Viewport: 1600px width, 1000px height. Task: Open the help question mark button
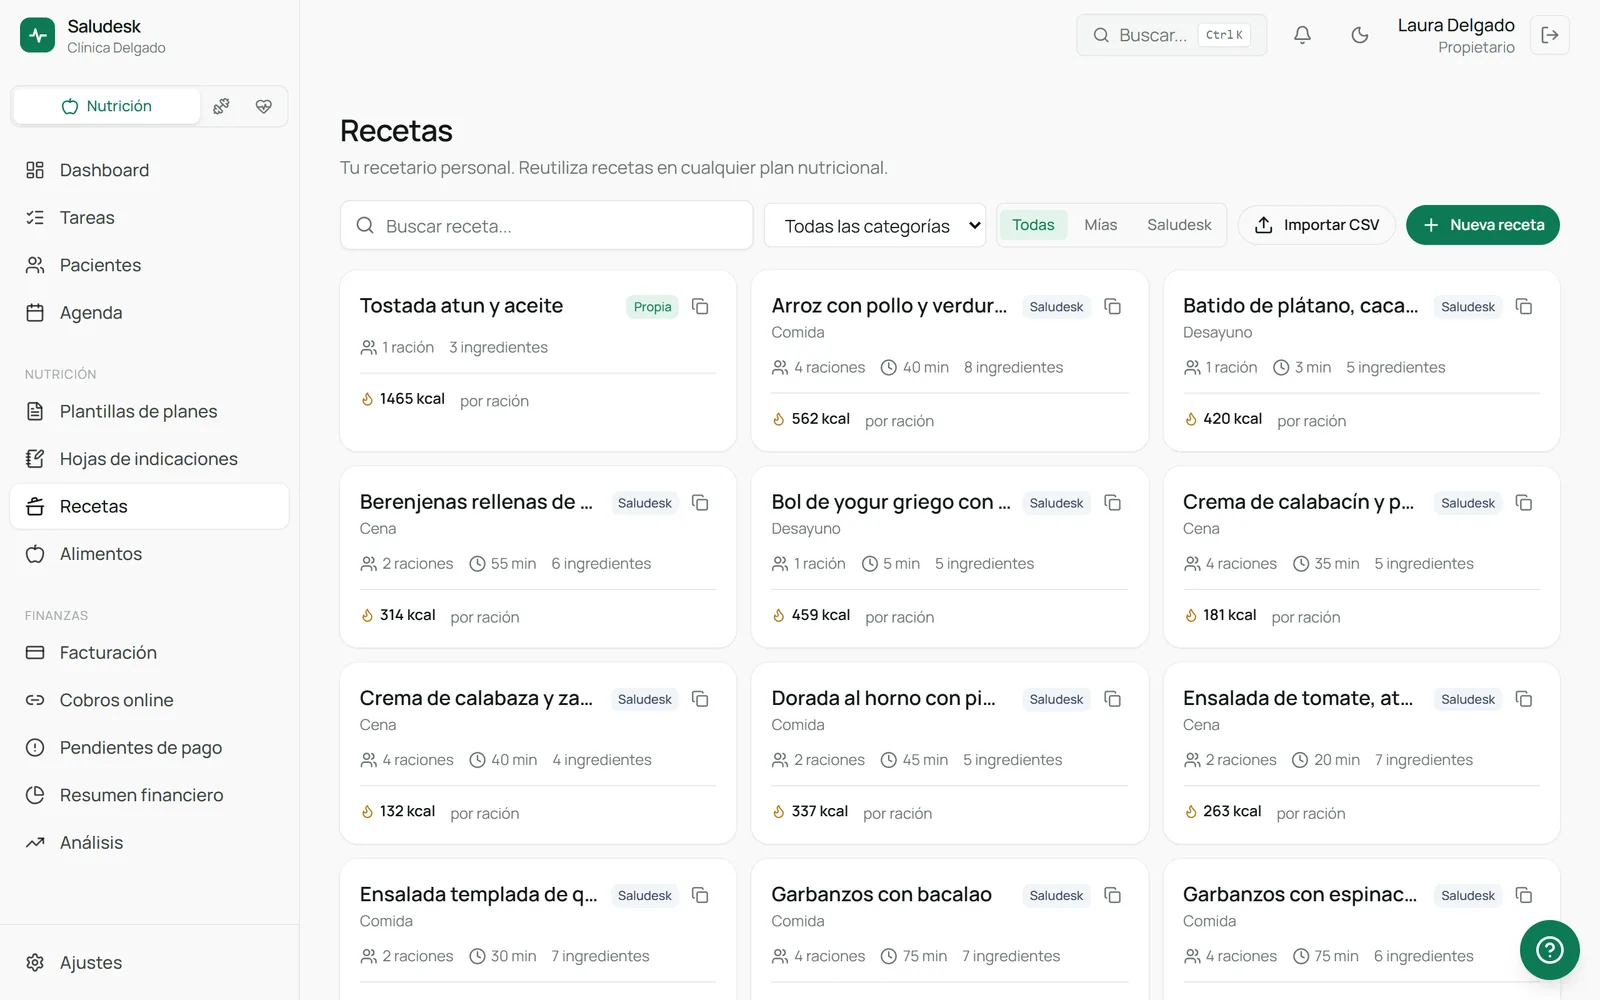(1549, 949)
